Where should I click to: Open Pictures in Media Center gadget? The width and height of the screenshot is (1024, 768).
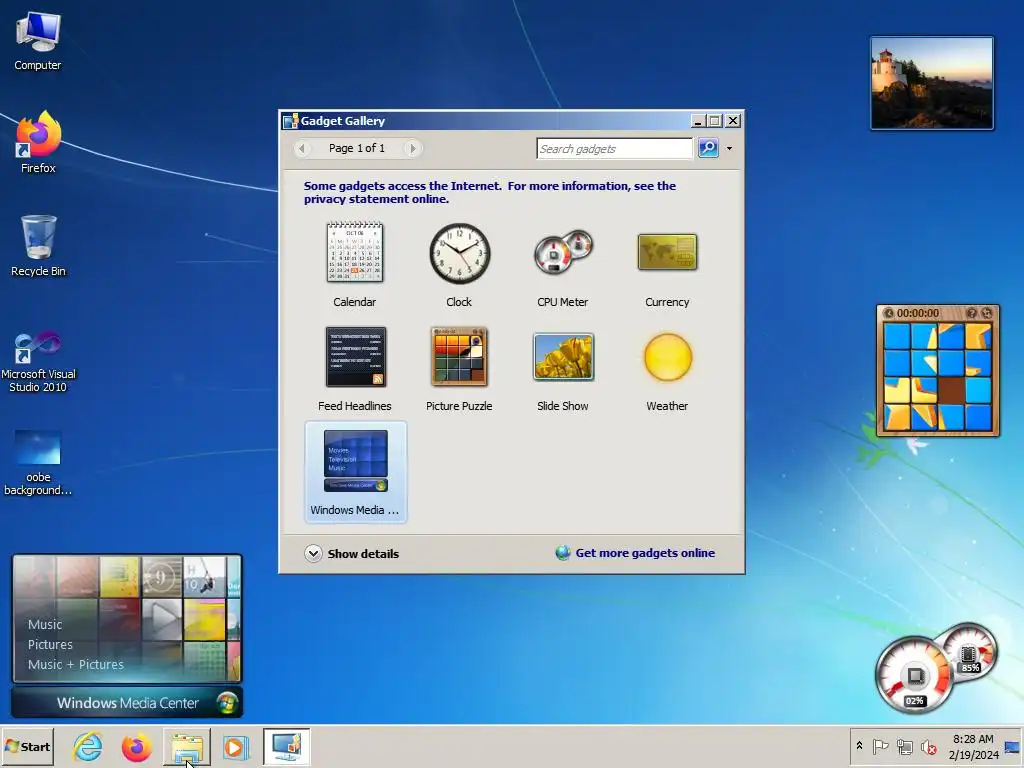(x=50, y=645)
